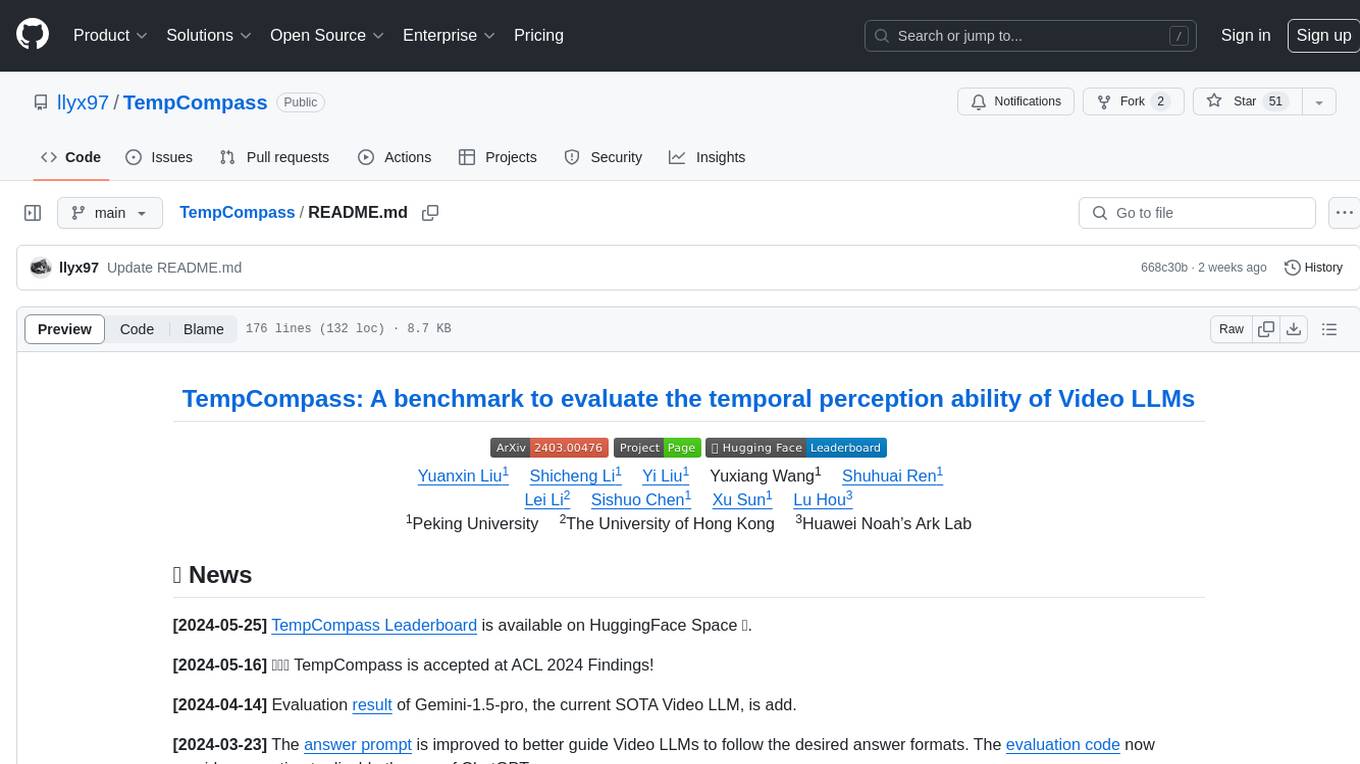This screenshot has width=1360, height=764.
Task: Open the TempCompass heading link
Action: tap(688, 398)
